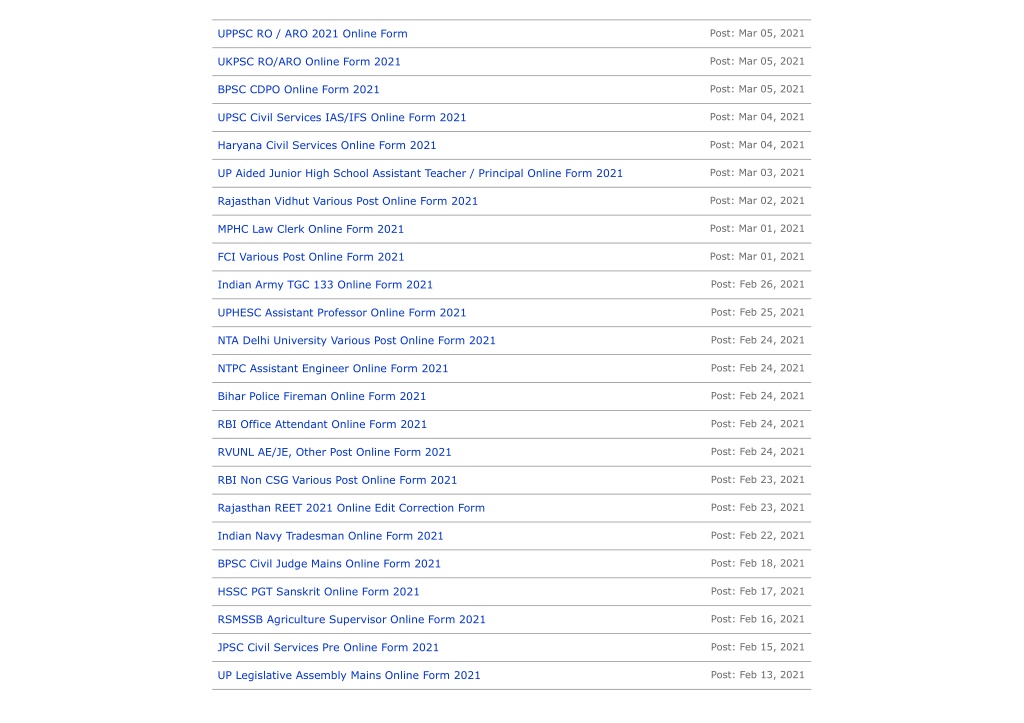Click Rajasthan Vidhut Various Post Online Form

click(x=347, y=201)
